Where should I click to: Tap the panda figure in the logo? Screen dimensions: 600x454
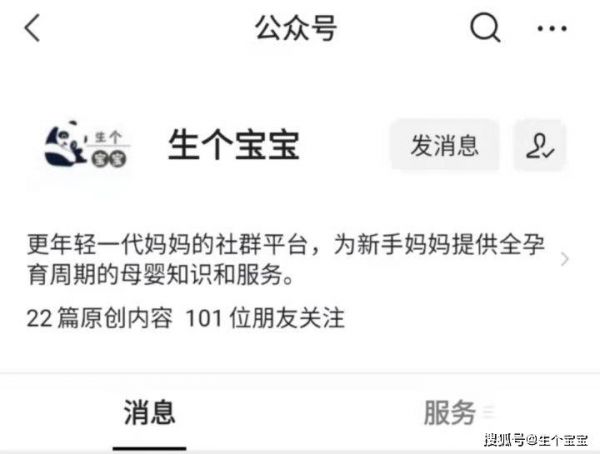[x=64, y=144]
